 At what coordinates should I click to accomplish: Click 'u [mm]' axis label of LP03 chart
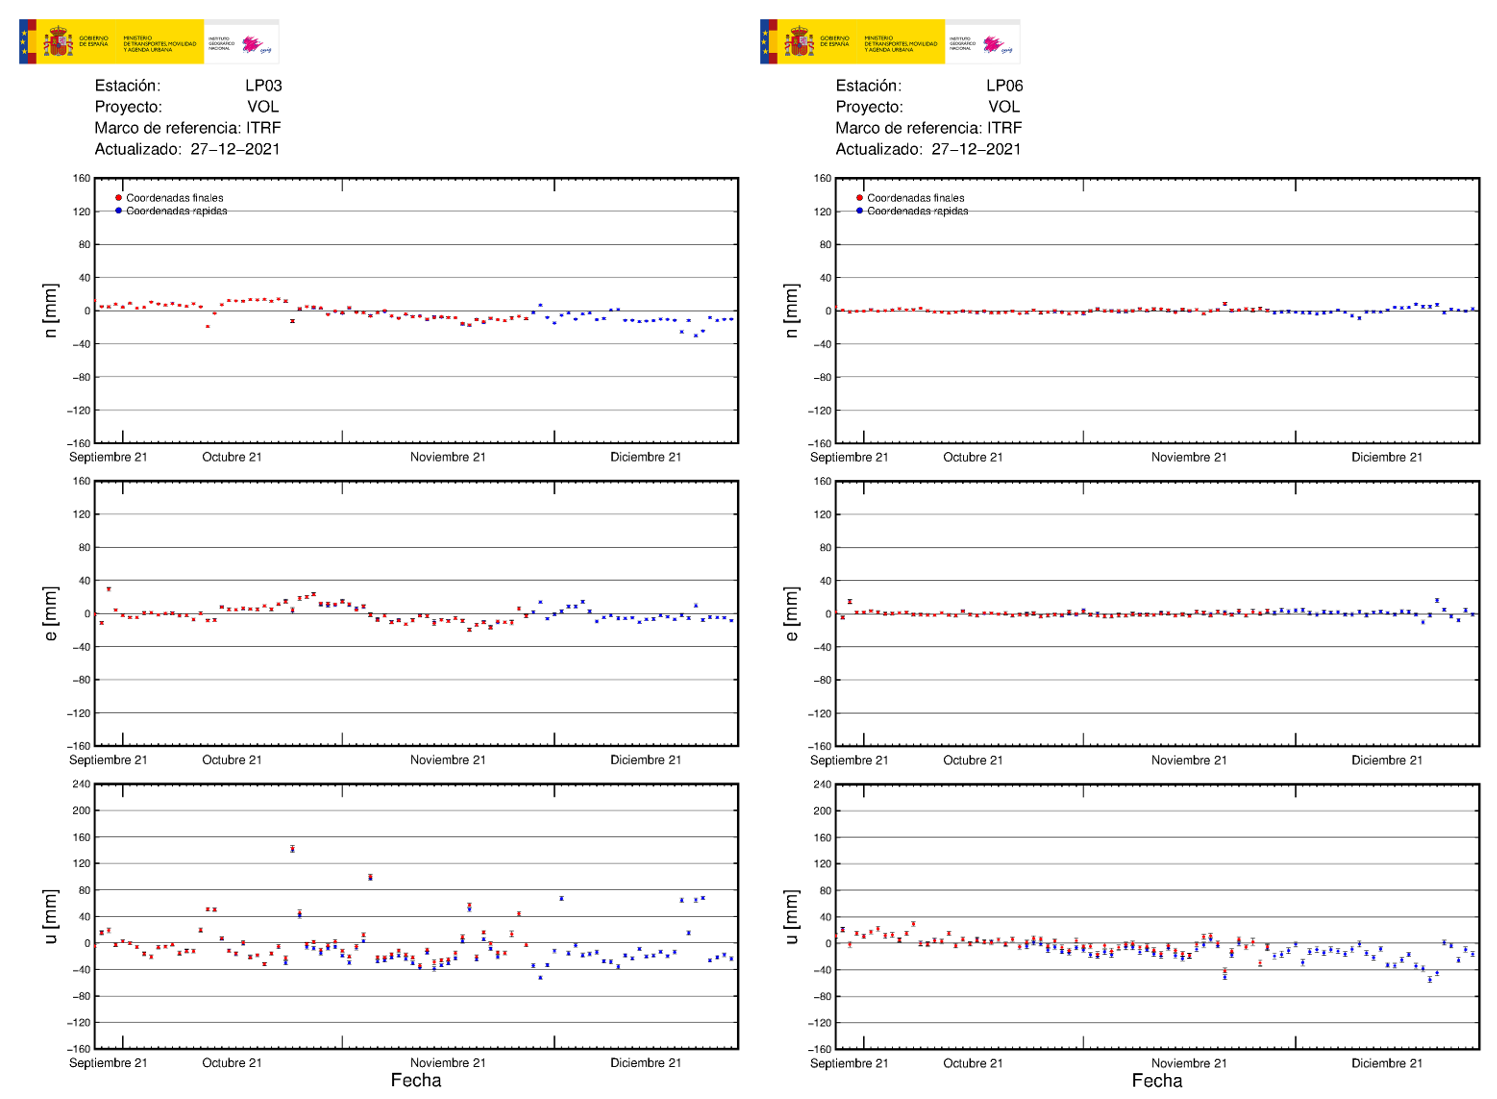[x=50, y=916]
